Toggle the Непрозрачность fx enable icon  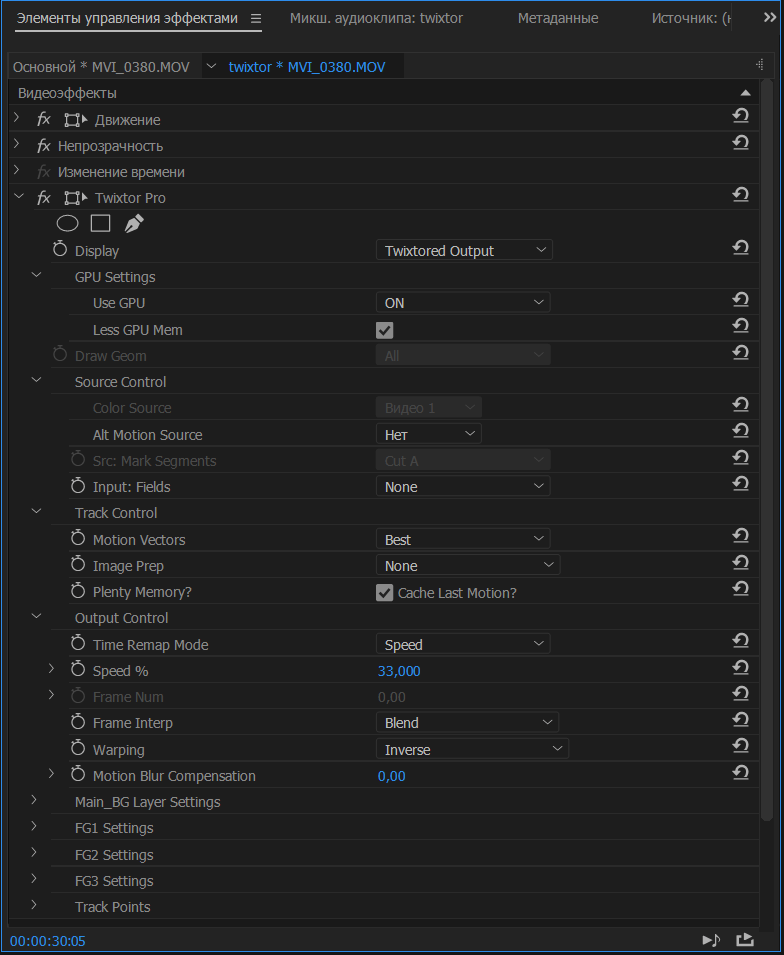43,146
